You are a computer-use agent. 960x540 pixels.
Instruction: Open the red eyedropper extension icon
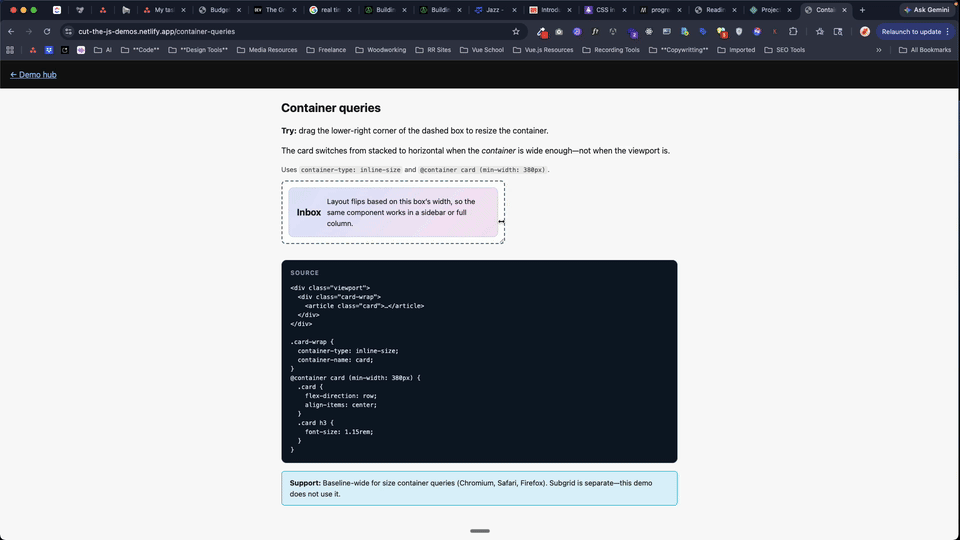pyautogui.click(x=541, y=31)
